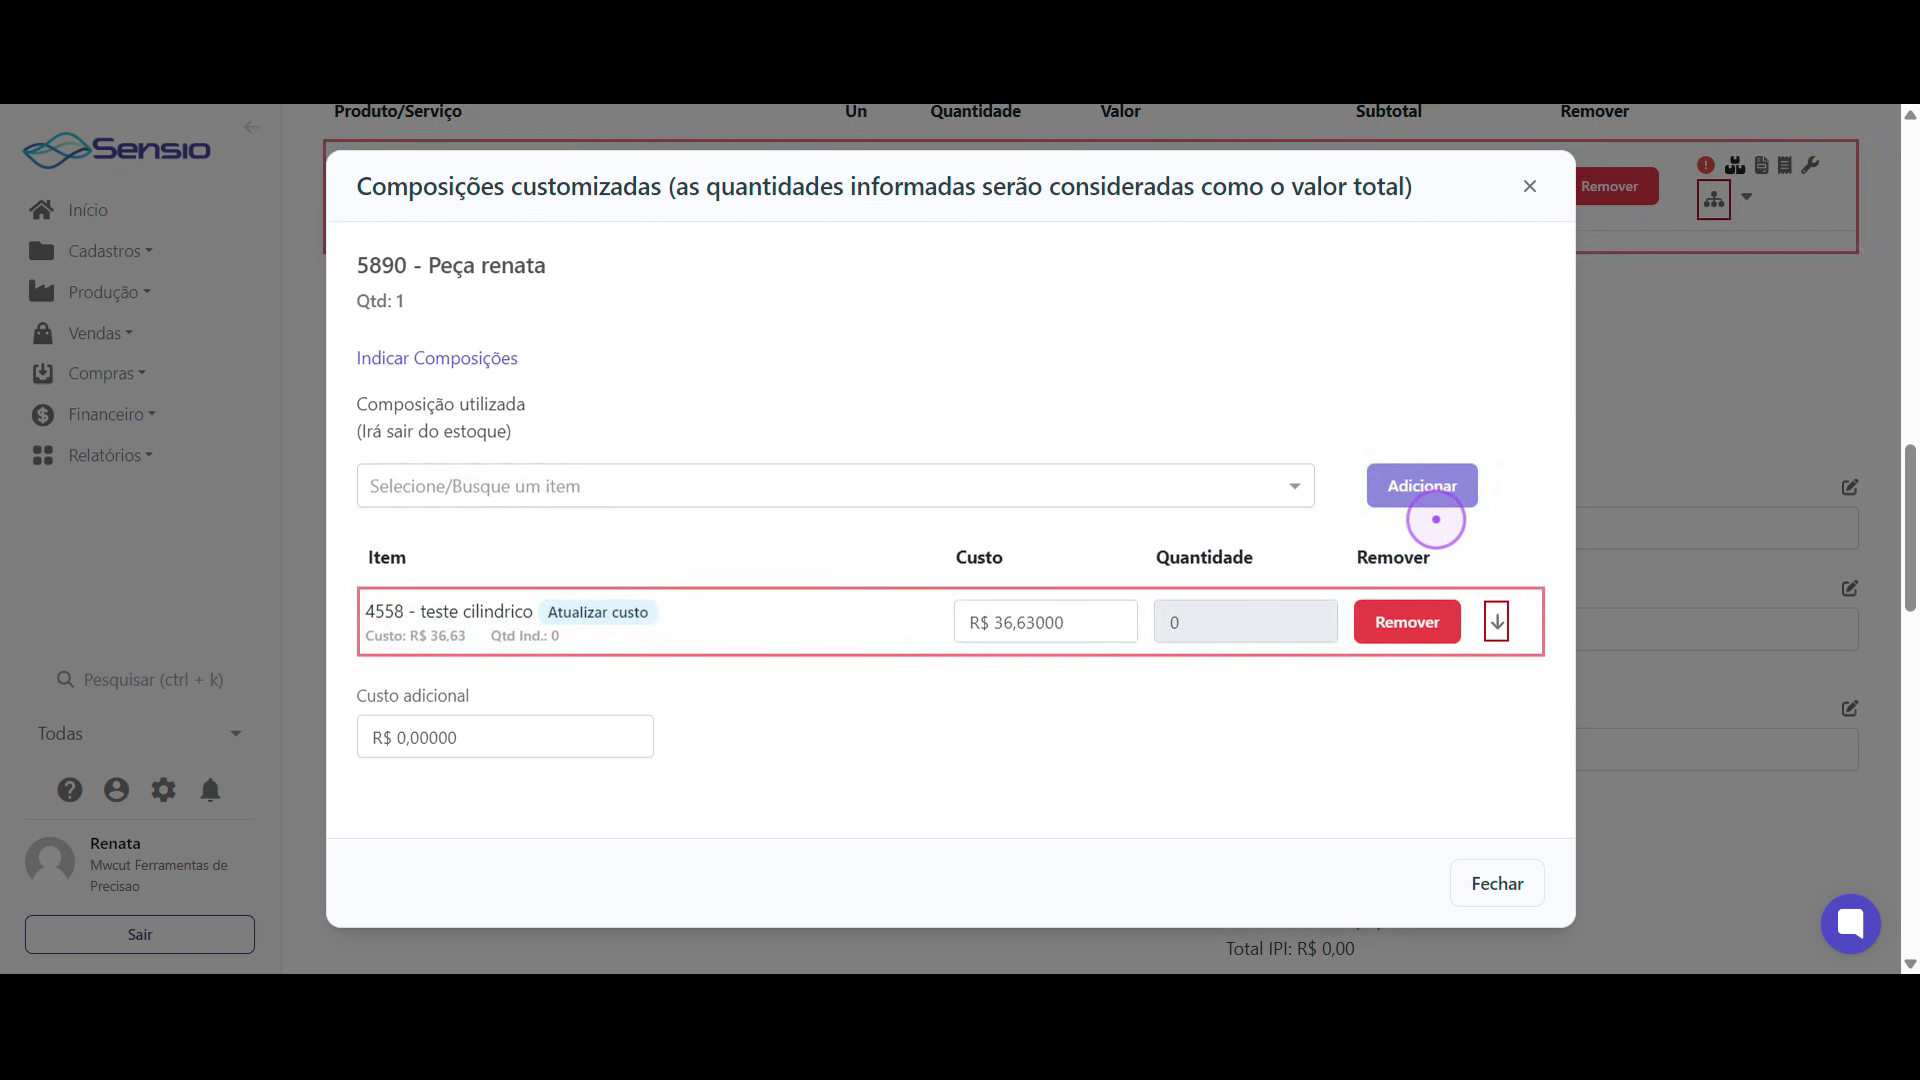
Task: Click the 'Qtd Ind.: 0' label
Action: [525, 636]
